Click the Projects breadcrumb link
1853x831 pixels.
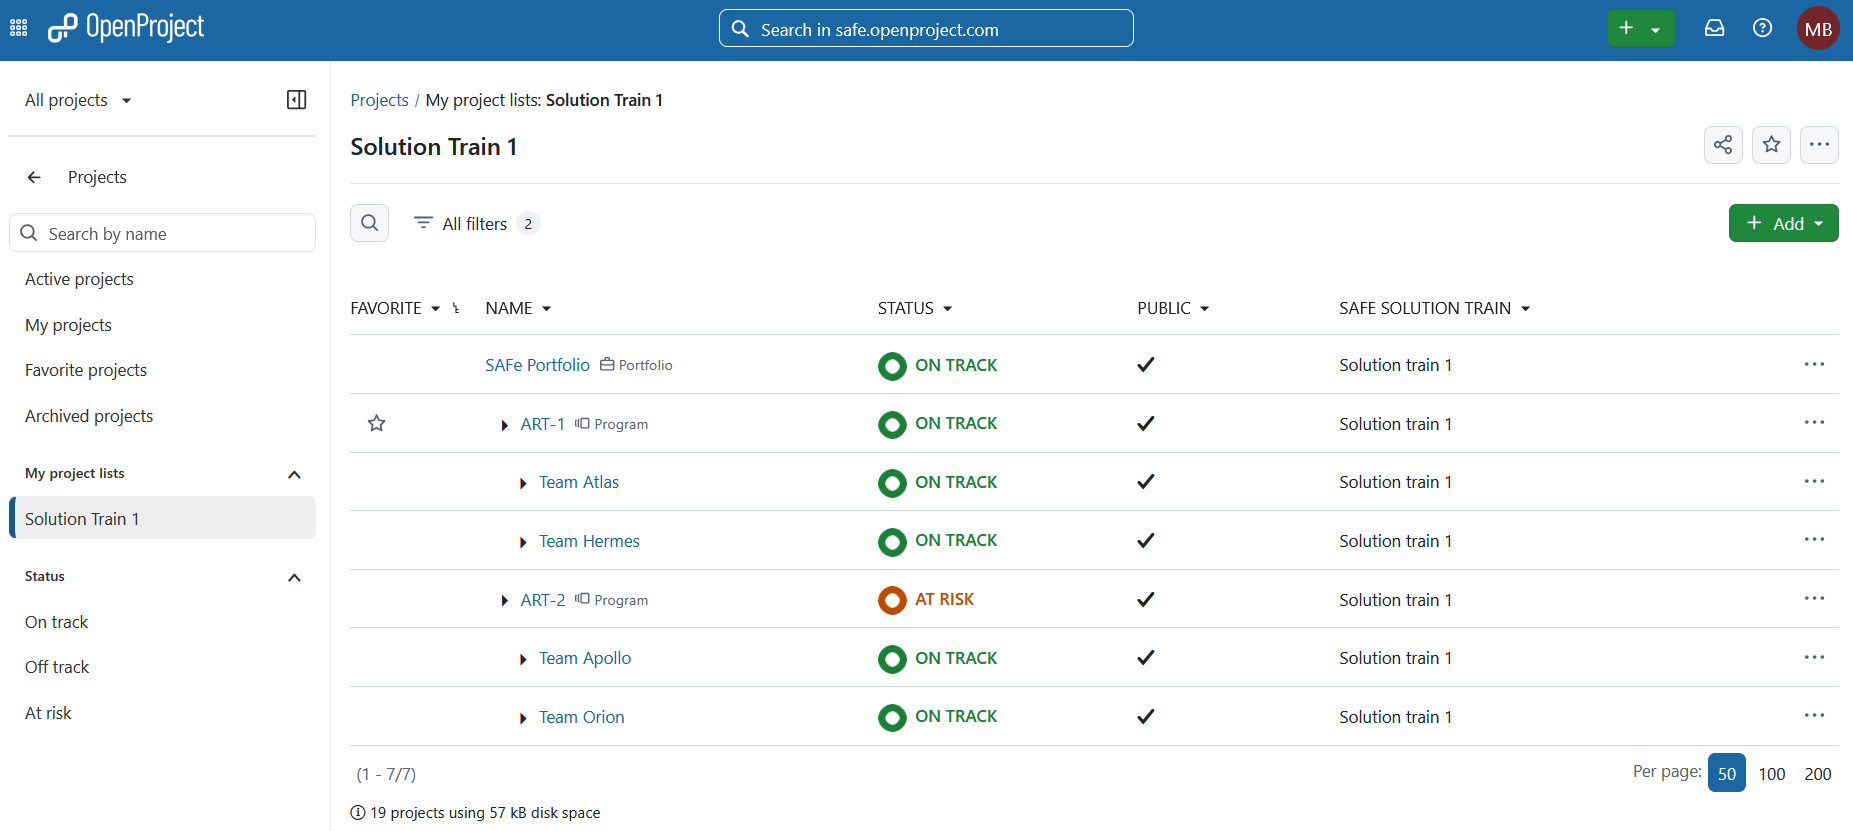point(379,100)
